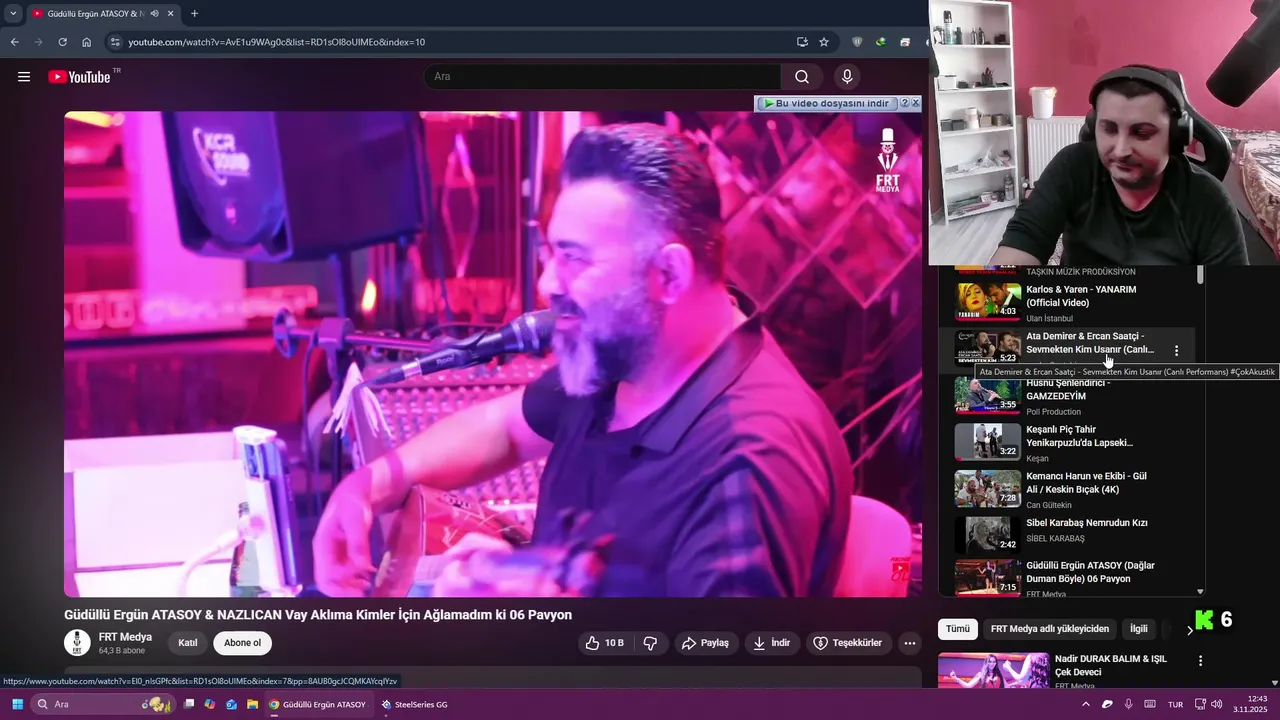Download the video with İndir
The width and height of the screenshot is (1280, 720).
(771, 643)
